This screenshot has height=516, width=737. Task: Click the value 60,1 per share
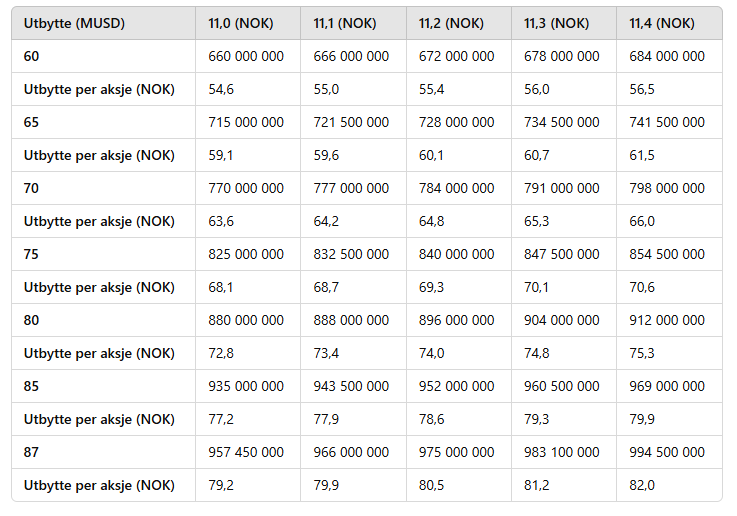(x=431, y=155)
